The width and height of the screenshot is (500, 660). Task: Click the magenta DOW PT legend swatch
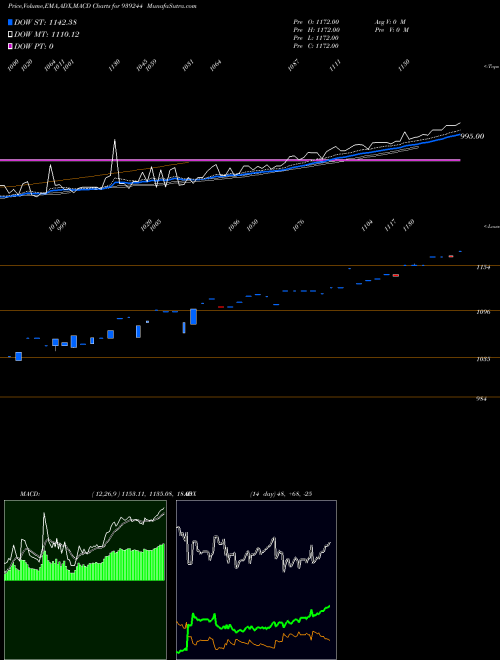pyautogui.click(x=10, y=46)
